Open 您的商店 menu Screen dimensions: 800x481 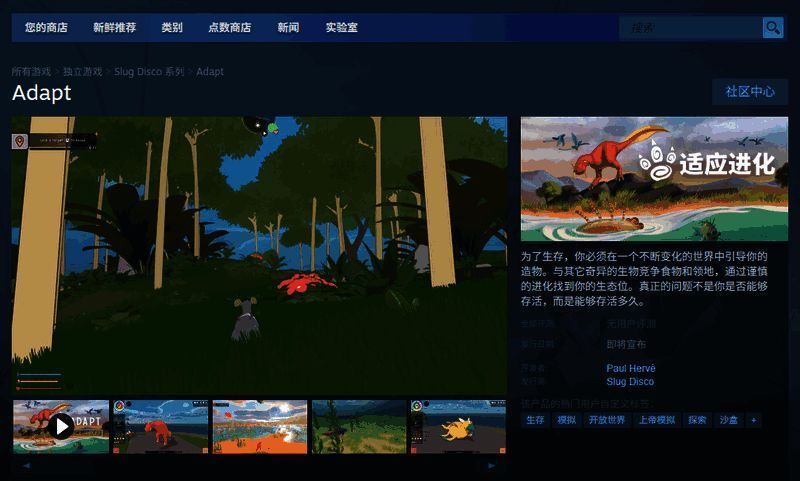[x=46, y=28]
